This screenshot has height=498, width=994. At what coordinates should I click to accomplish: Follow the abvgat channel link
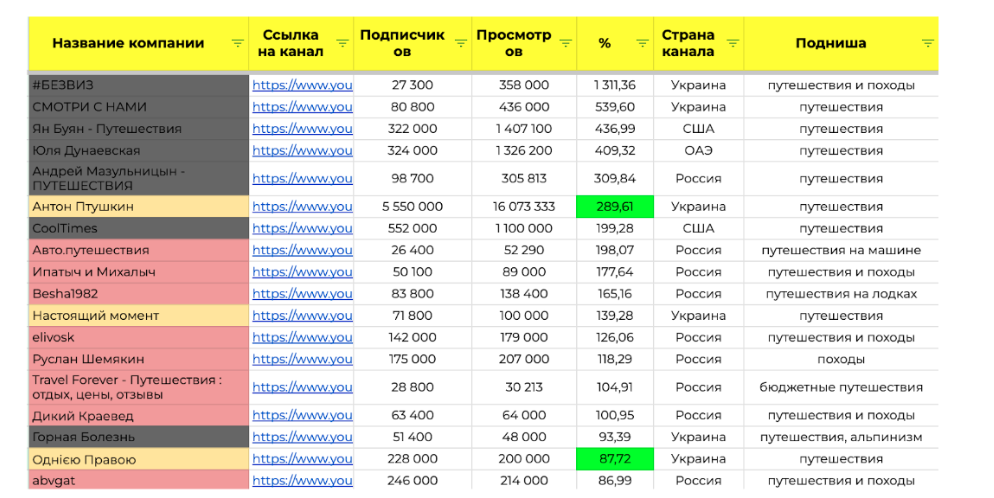click(x=302, y=480)
